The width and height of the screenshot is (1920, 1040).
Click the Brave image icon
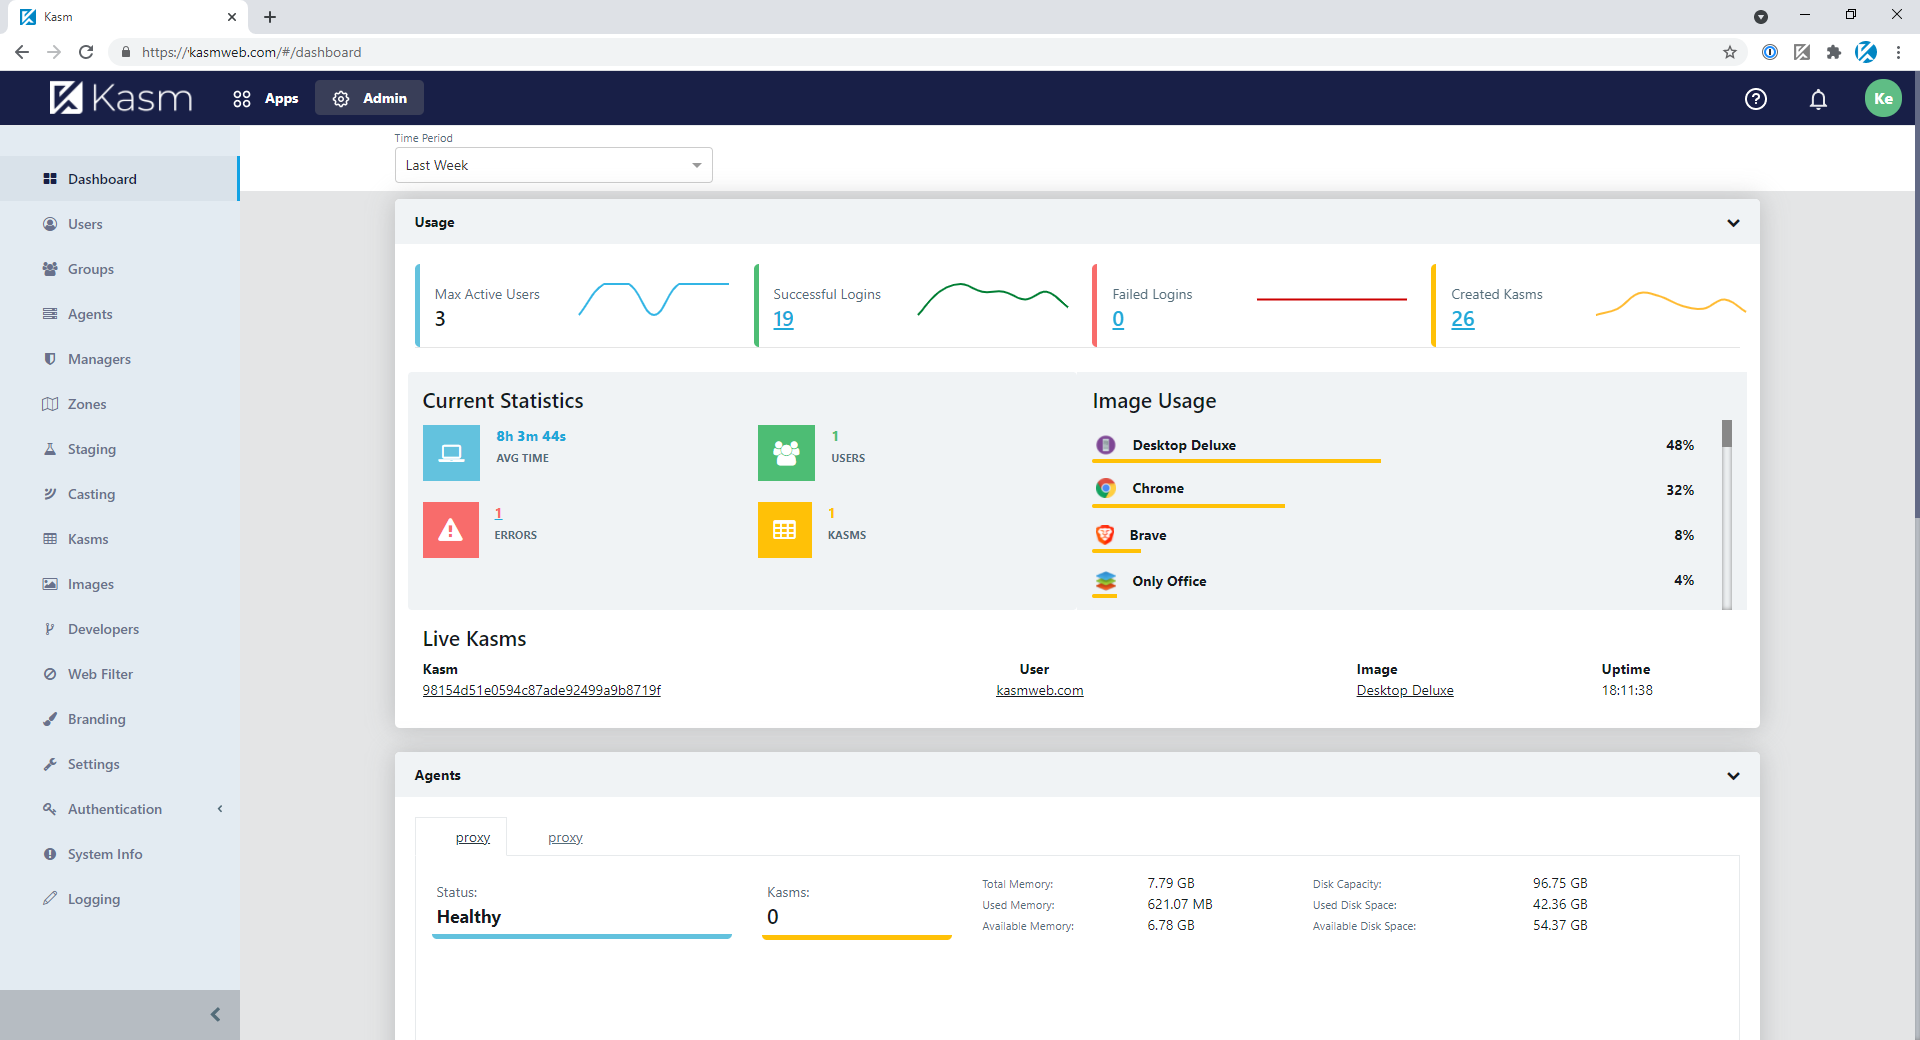[1105, 535]
